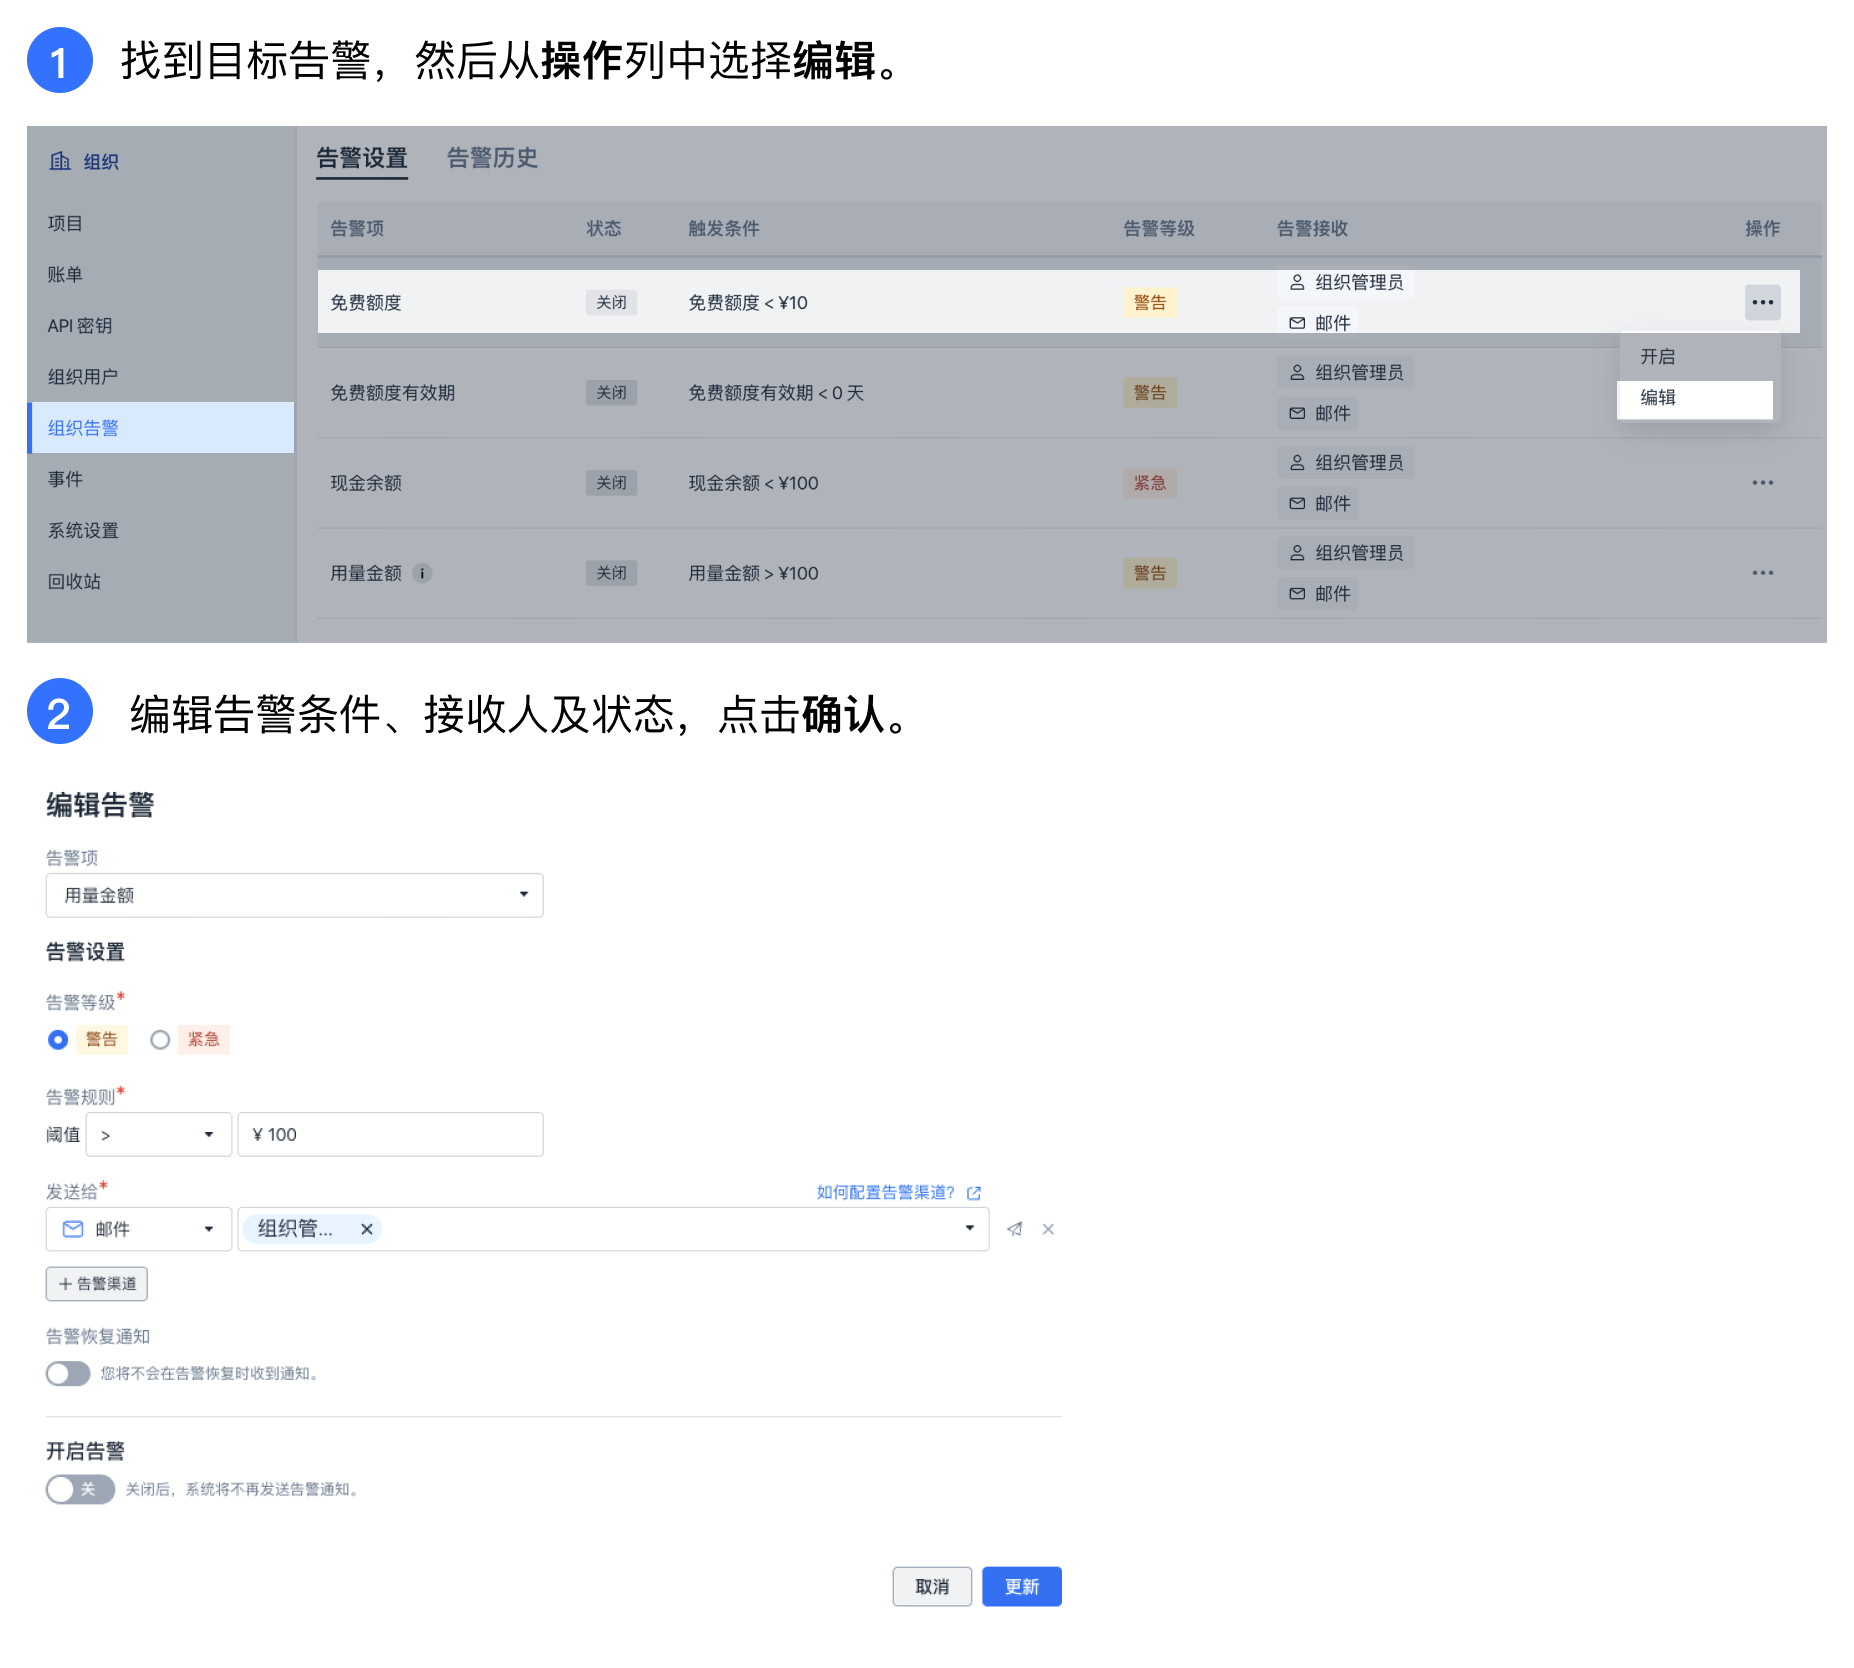Select 组织告警 in the sidebar
Viewport: 1854px width, 1668px height.
coord(160,428)
